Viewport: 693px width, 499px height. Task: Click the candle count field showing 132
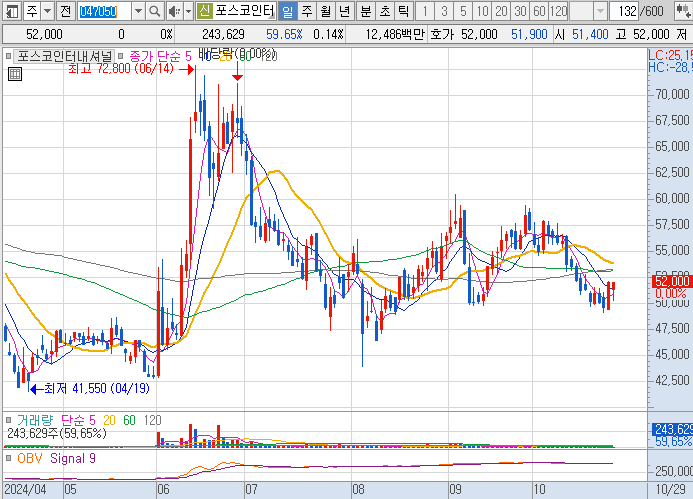[624, 11]
